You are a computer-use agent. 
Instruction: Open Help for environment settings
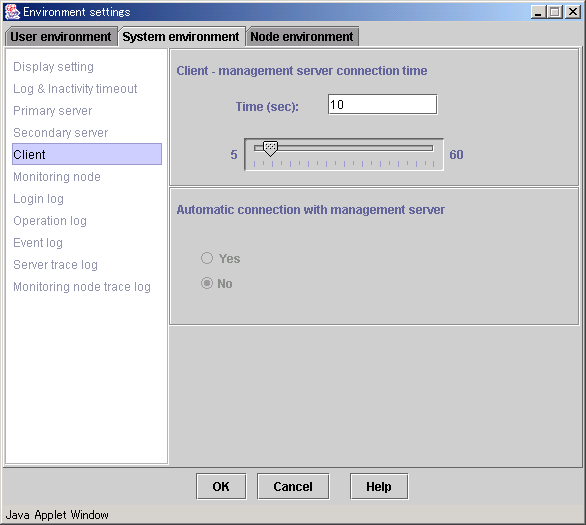tap(379, 487)
